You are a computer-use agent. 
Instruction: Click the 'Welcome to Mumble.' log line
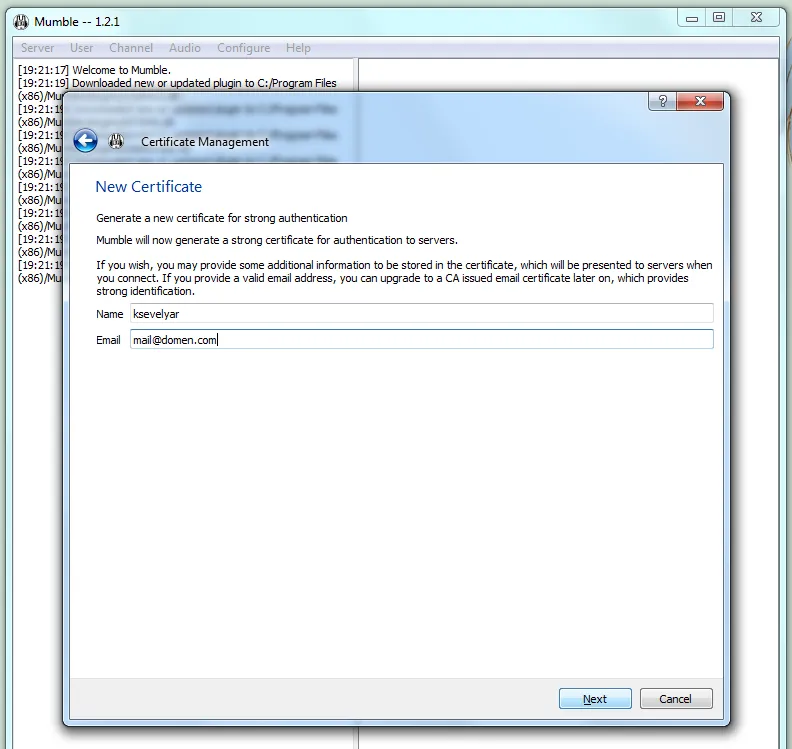pos(94,70)
